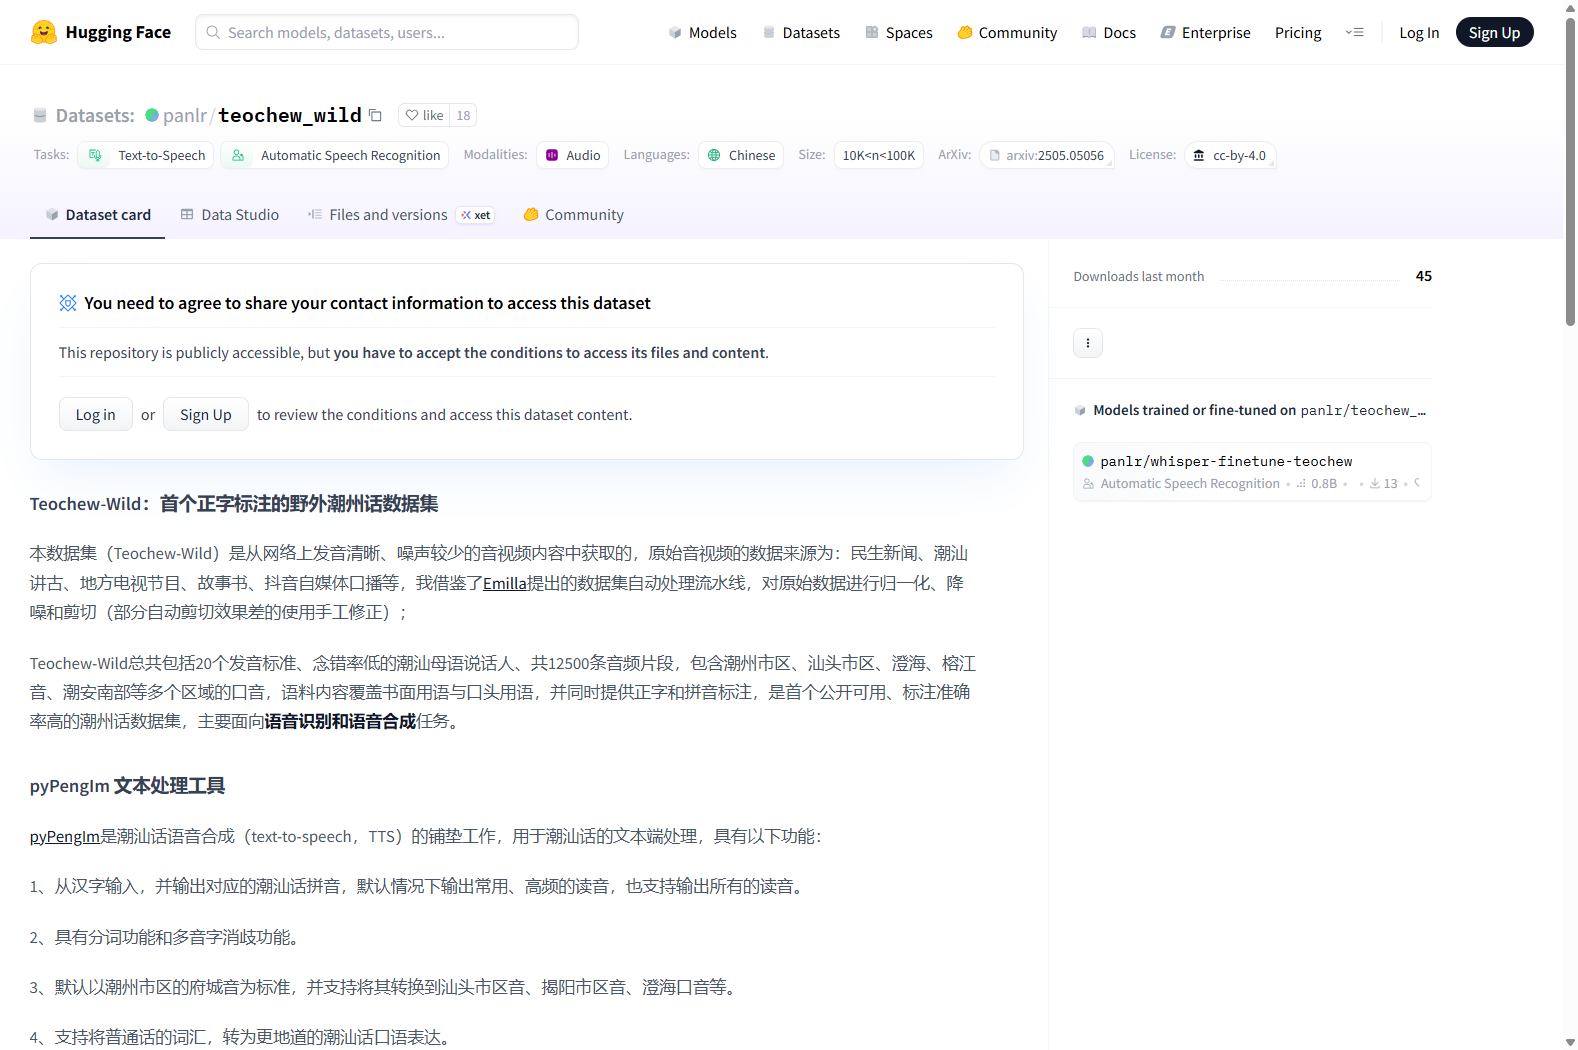Image resolution: width=1578 pixels, height=1050 pixels.
Task: Click Log In in the header
Action: point(1419,32)
